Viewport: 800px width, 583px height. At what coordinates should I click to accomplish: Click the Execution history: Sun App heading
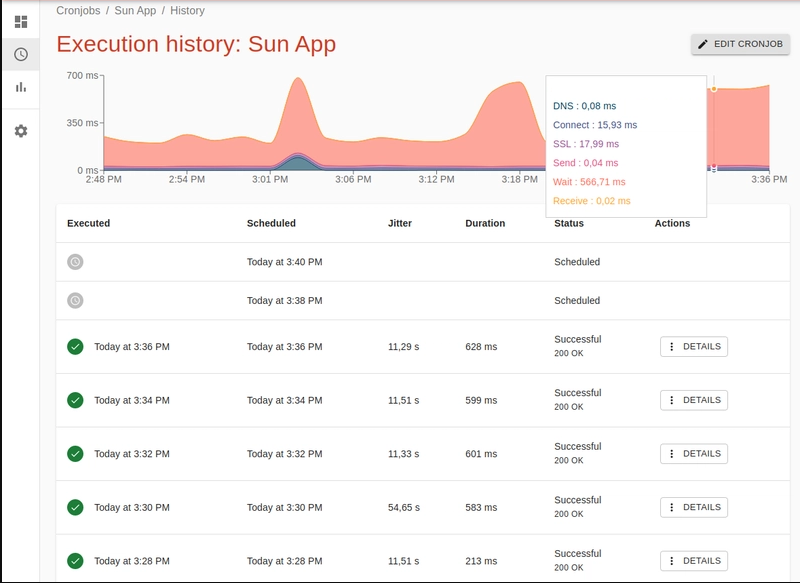(x=196, y=44)
